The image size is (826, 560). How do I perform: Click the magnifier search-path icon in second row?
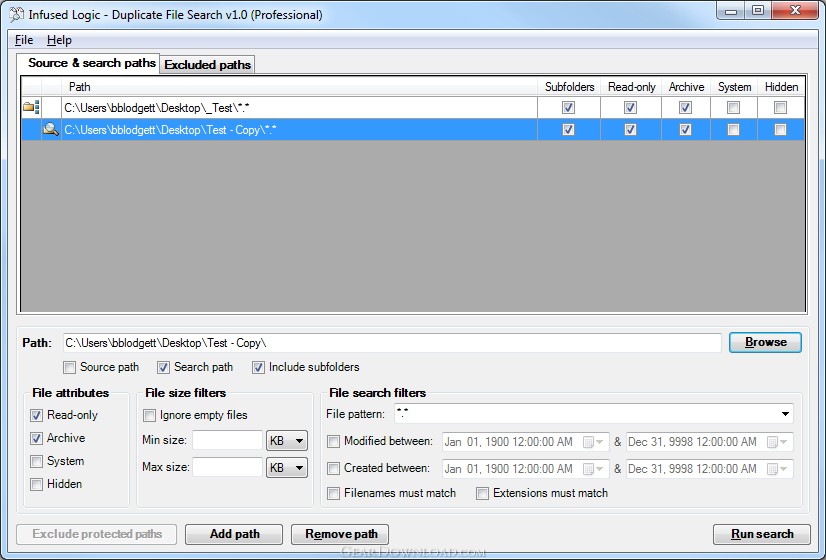click(x=51, y=129)
